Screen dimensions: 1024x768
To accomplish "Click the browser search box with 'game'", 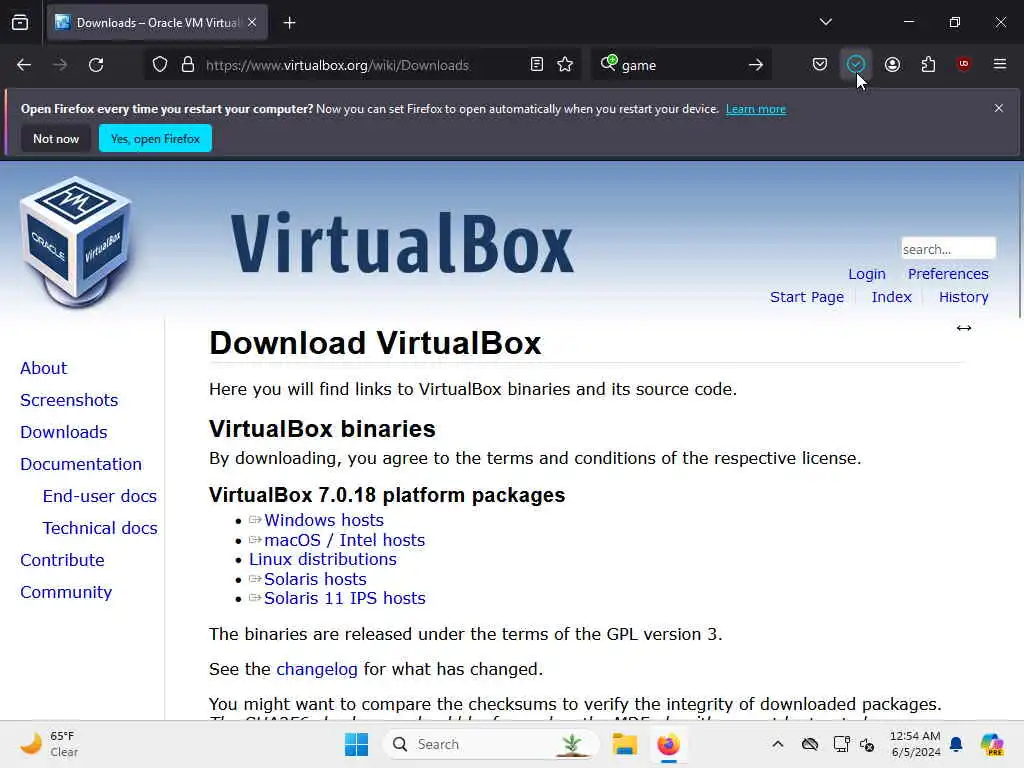I will pos(679,65).
